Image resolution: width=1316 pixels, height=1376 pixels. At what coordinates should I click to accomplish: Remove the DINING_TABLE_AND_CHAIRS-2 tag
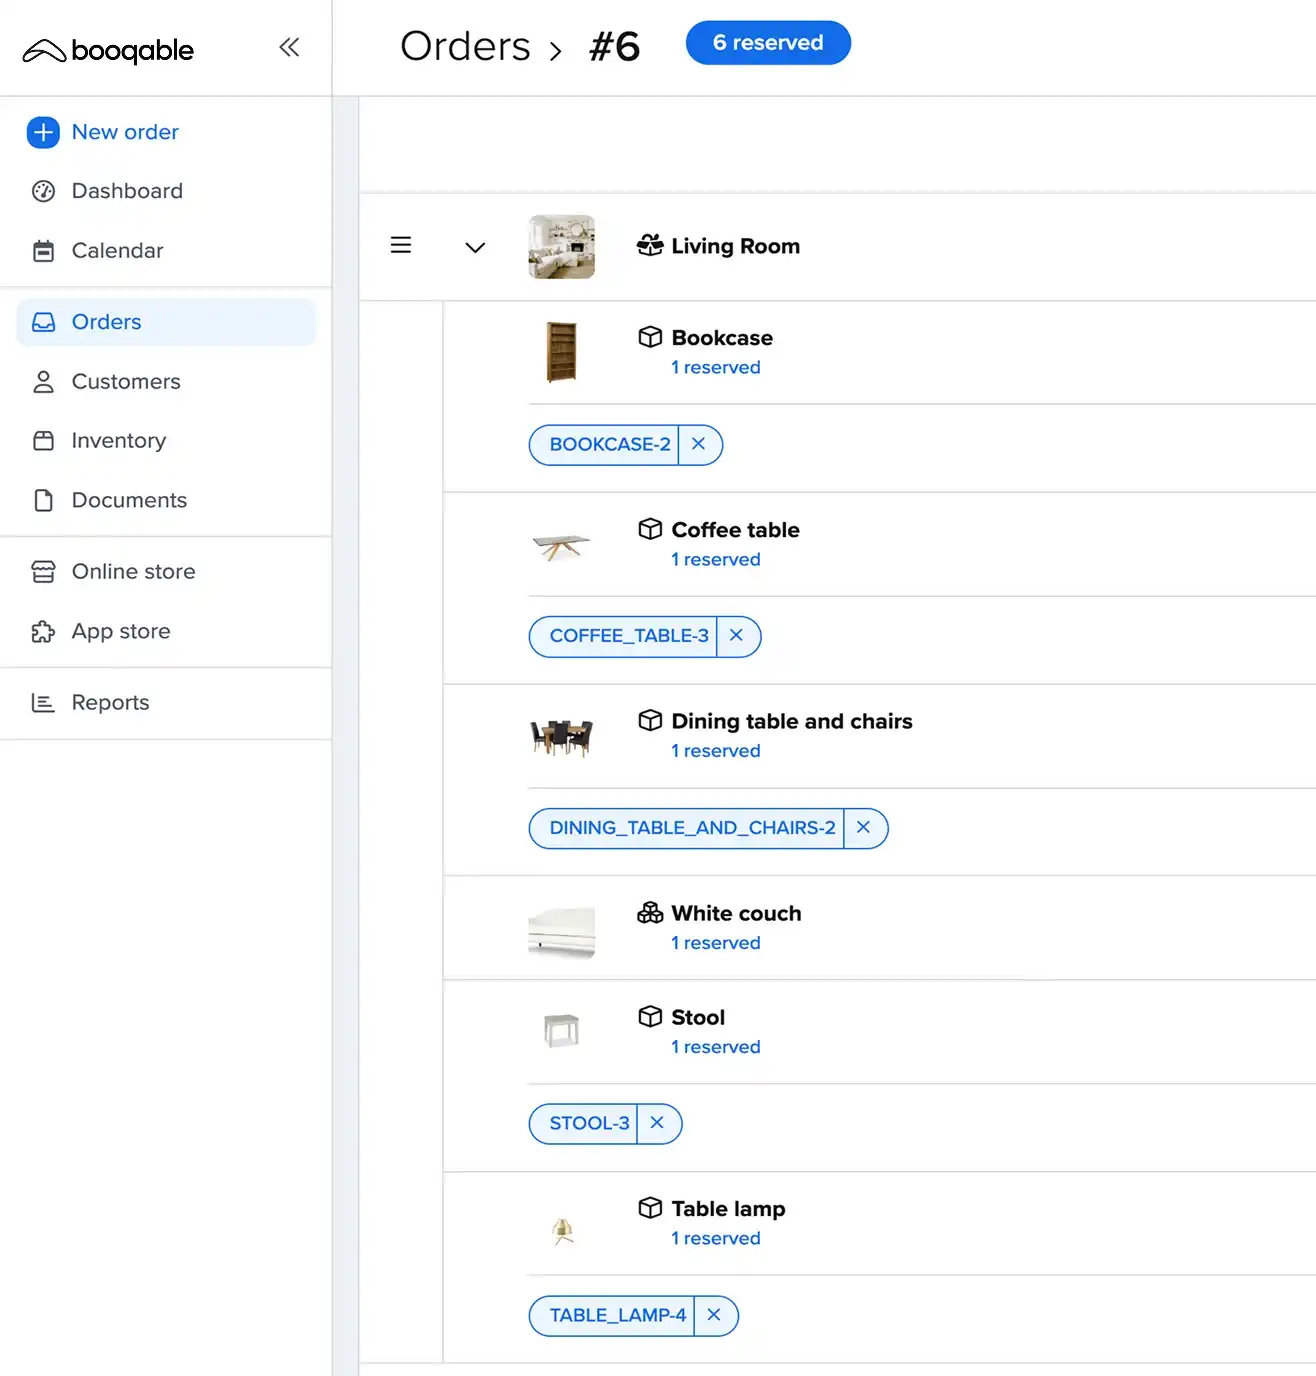coord(864,828)
